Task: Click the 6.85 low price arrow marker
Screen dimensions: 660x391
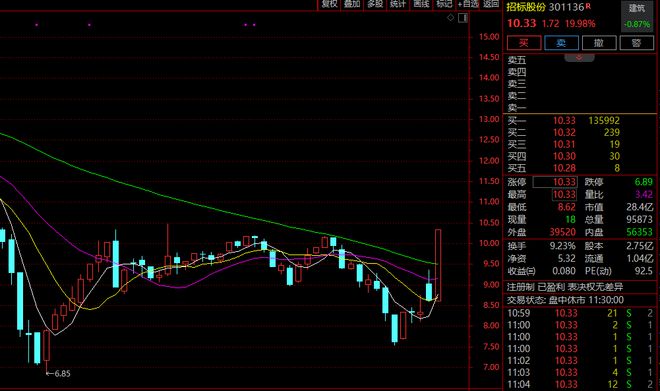Action: [59, 373]
